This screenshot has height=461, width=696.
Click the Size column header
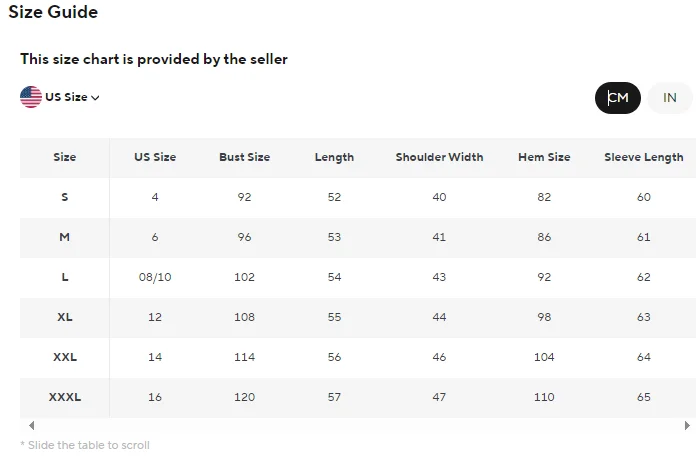pyautogui.click(x=65, y=157)
